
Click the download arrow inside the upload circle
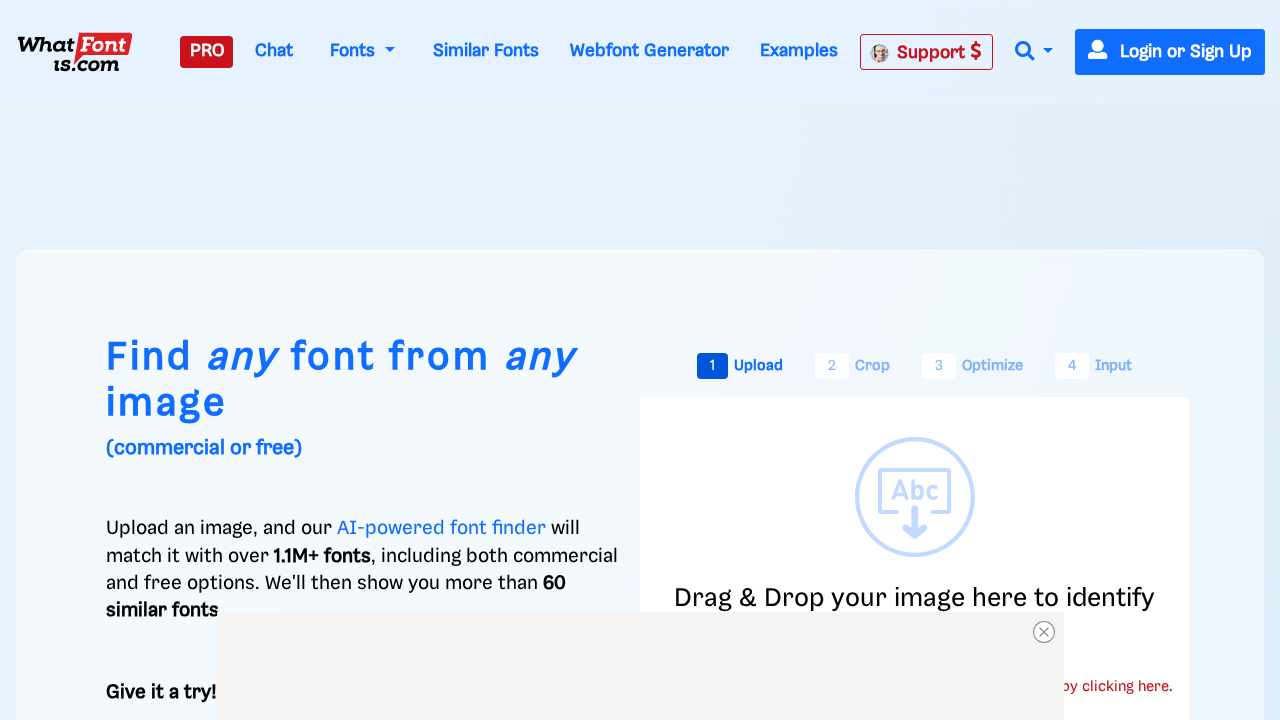(x=914, y=522)
